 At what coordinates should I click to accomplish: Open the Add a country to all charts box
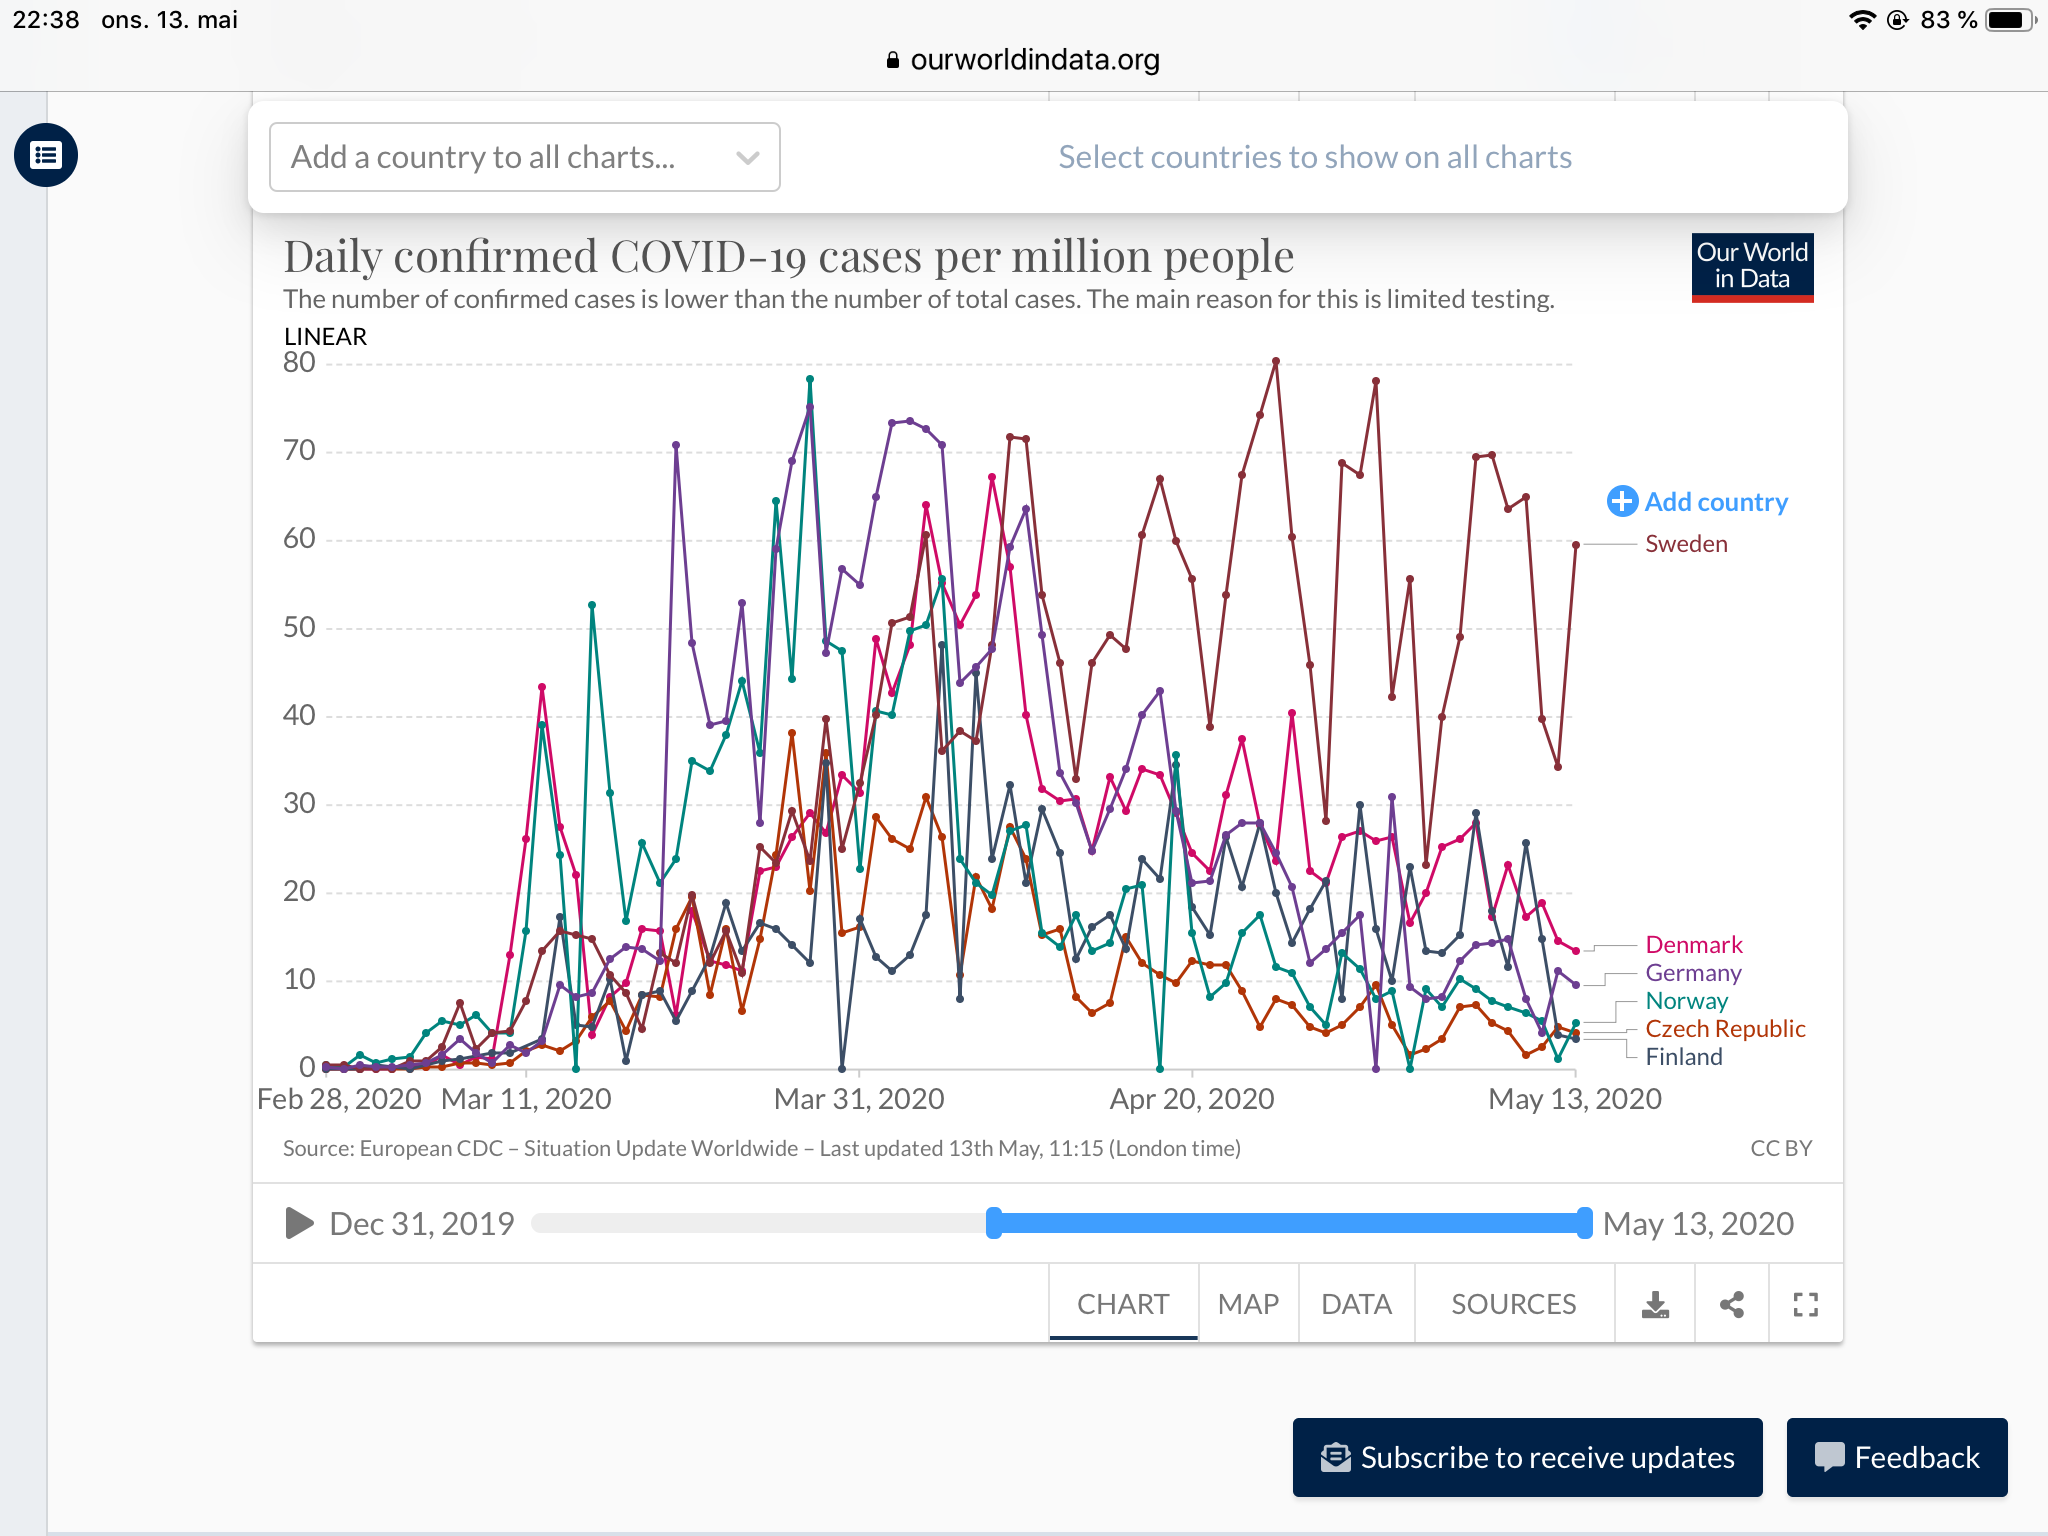pos(524,157)
